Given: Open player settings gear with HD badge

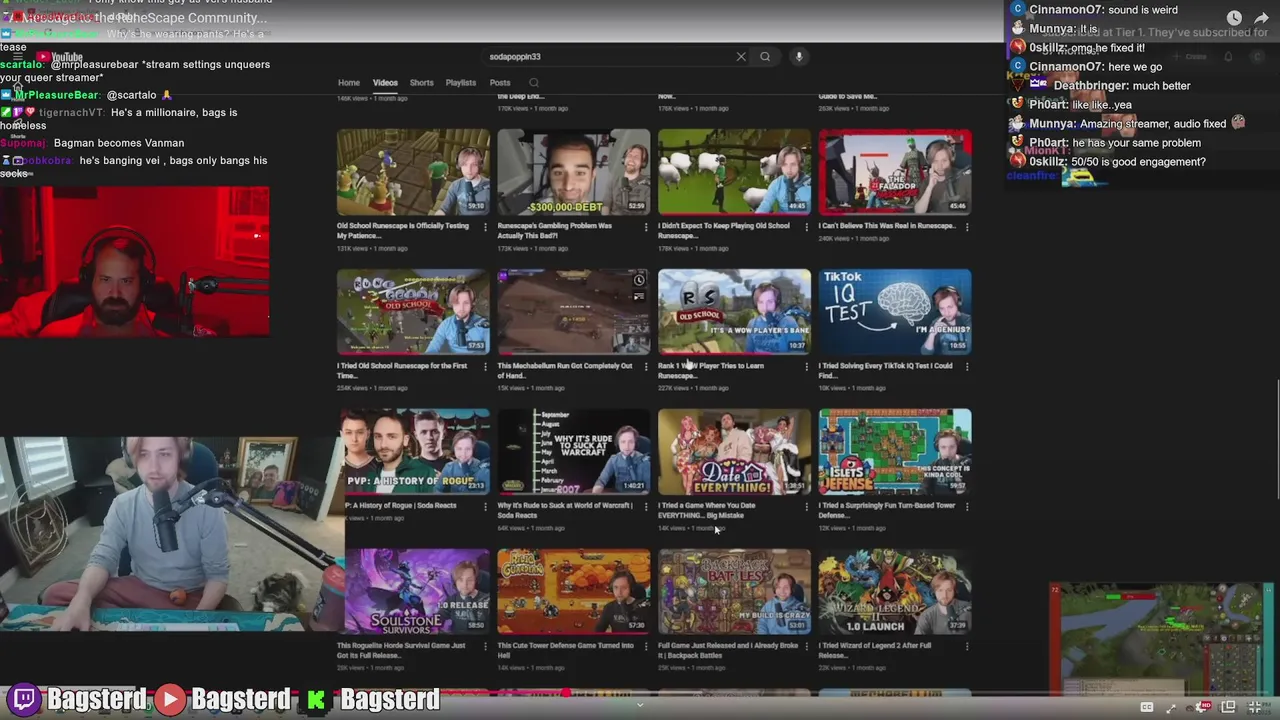Looking at the screenshot, I should [1203, 707].
